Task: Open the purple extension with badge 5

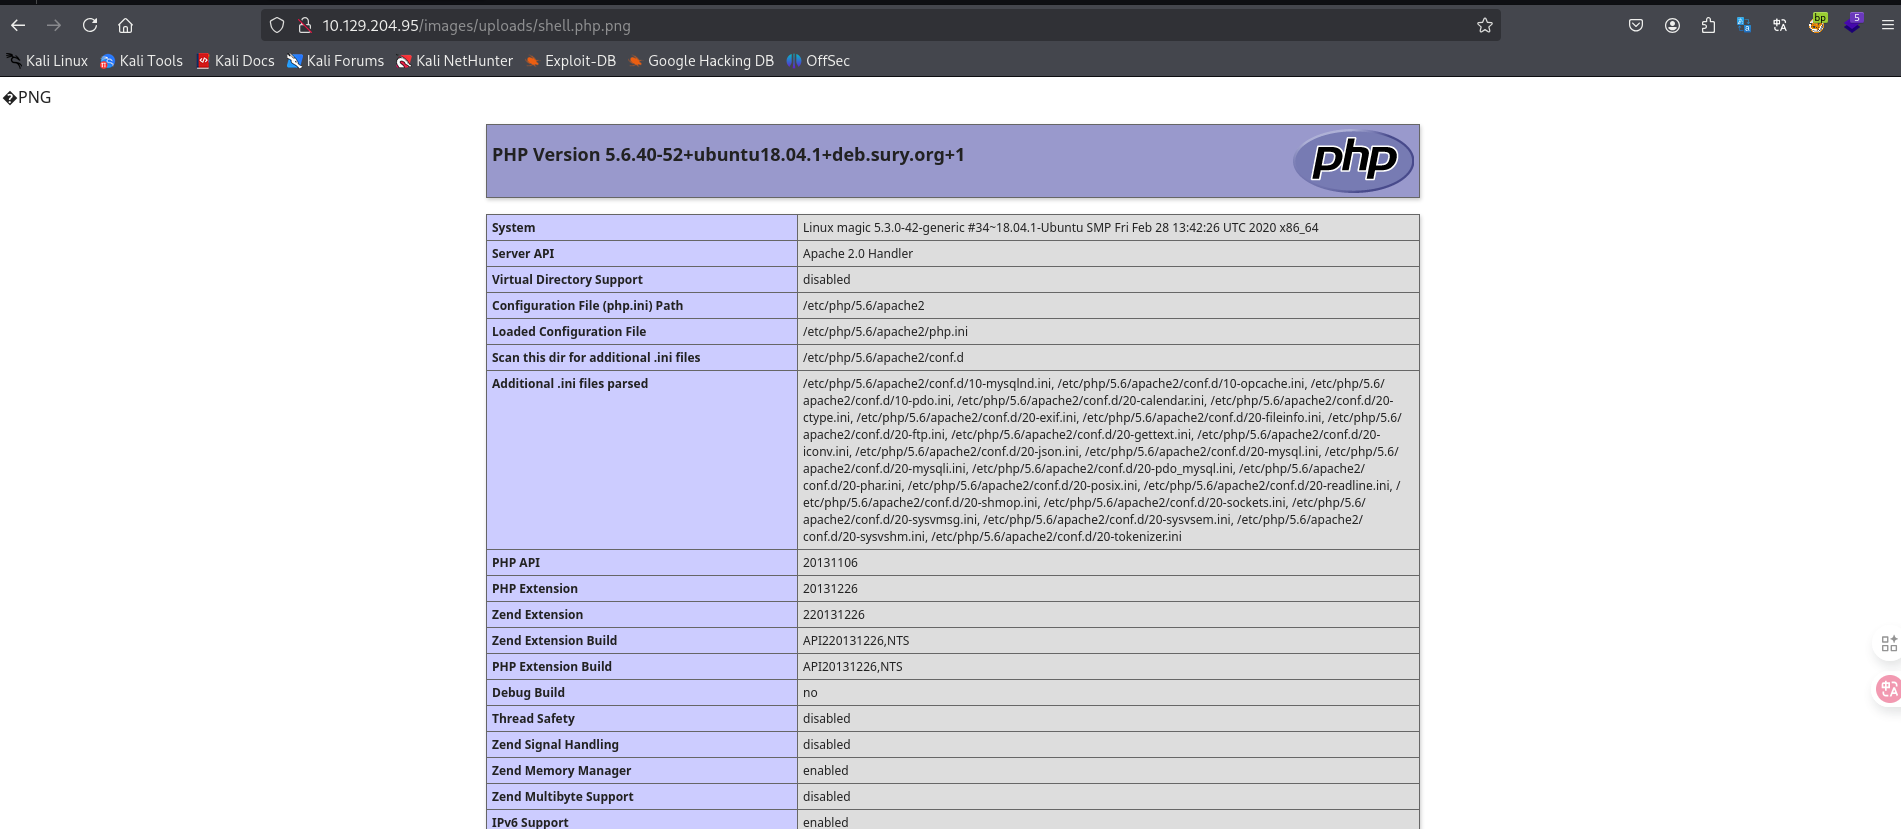Action: [x=1853, y=24]
